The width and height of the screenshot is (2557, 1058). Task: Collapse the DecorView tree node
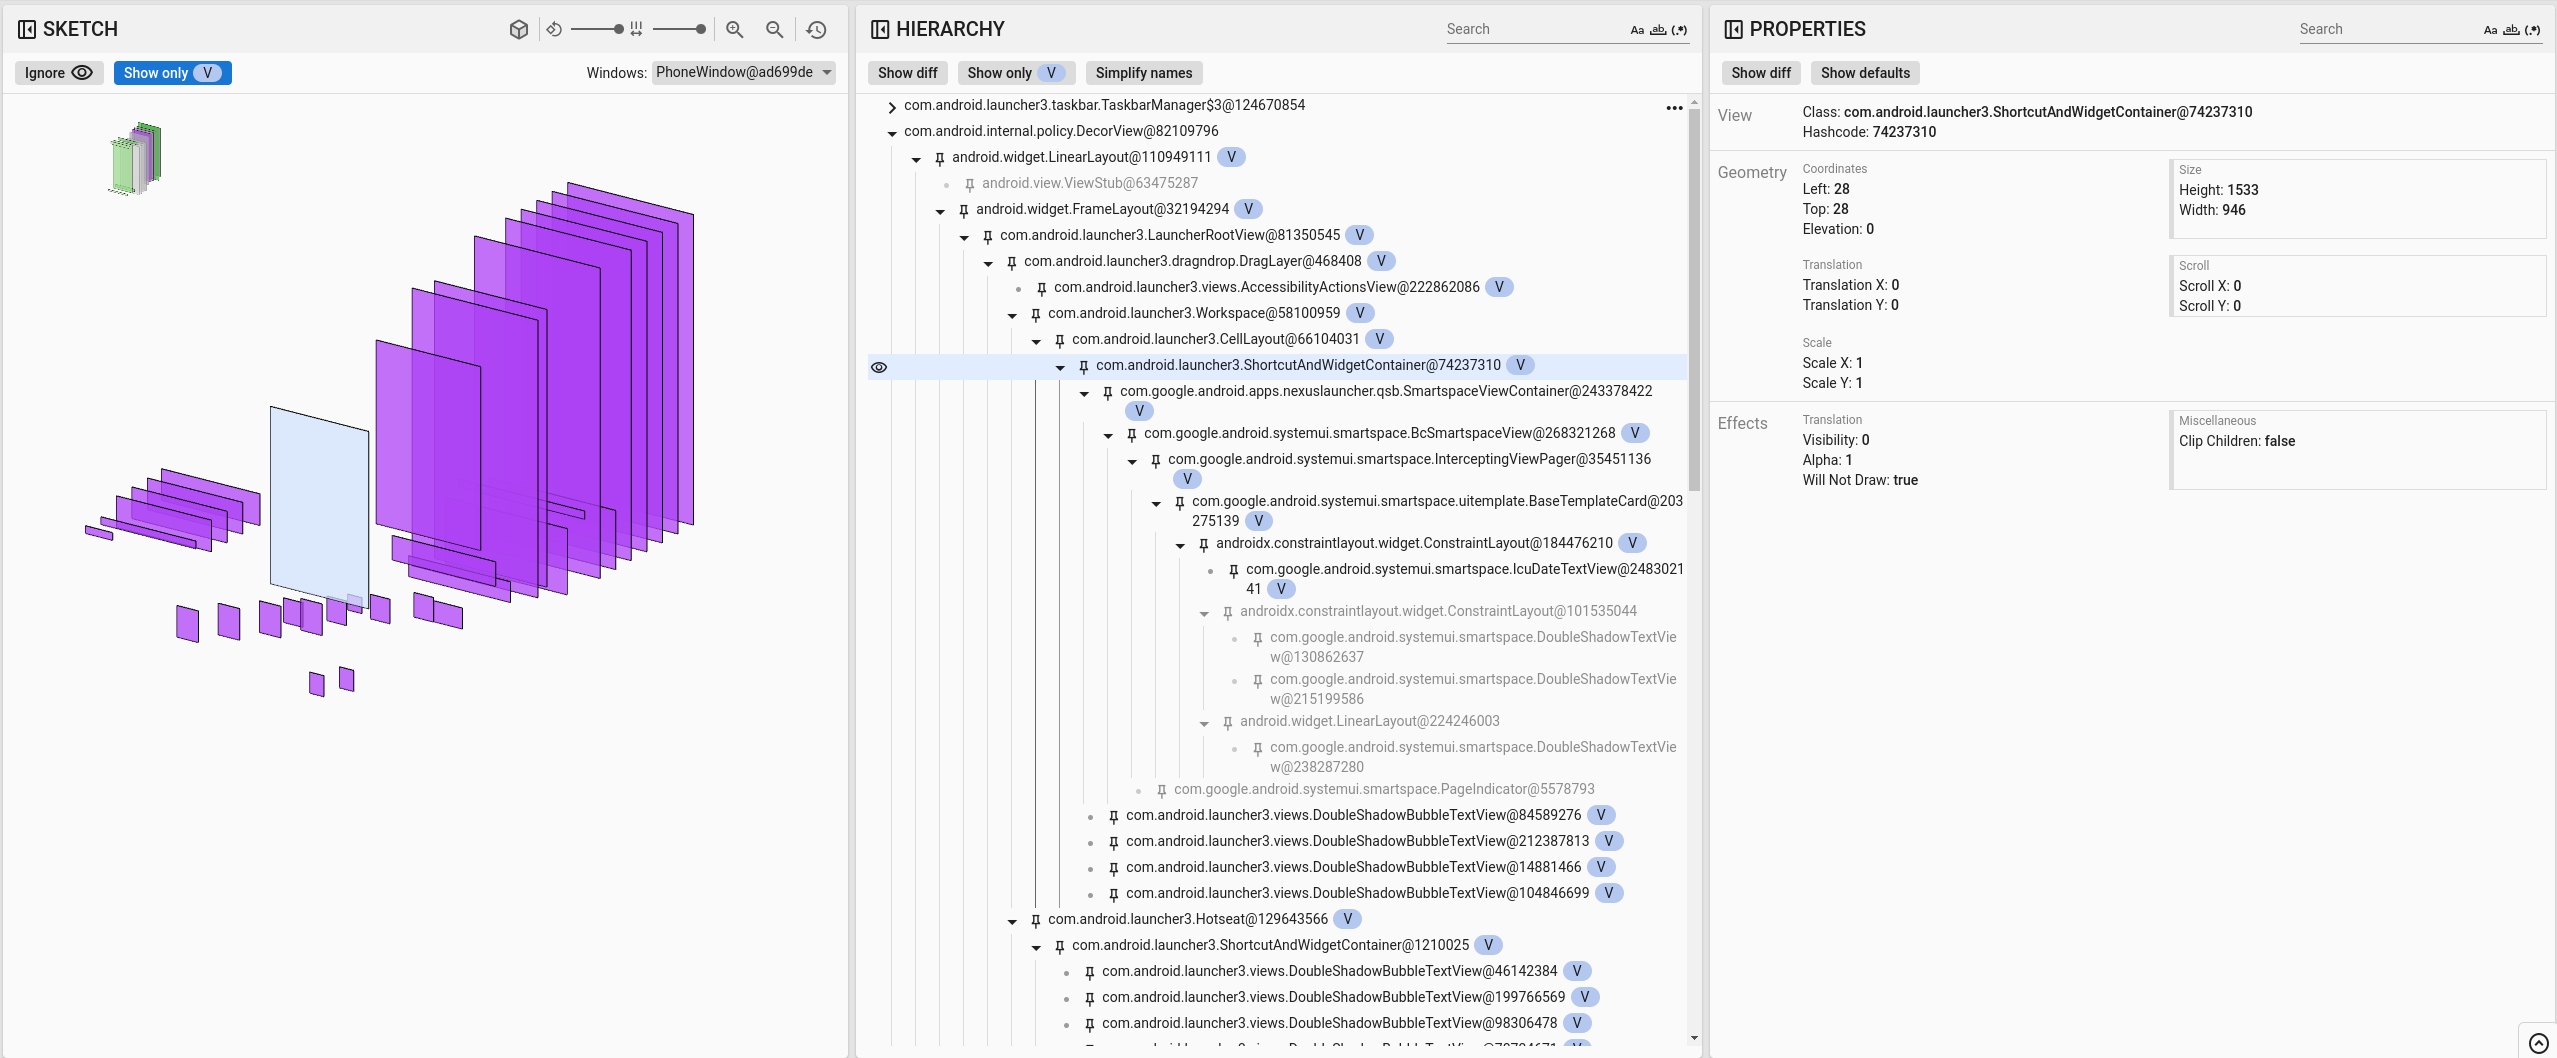[x=891, y=132]
